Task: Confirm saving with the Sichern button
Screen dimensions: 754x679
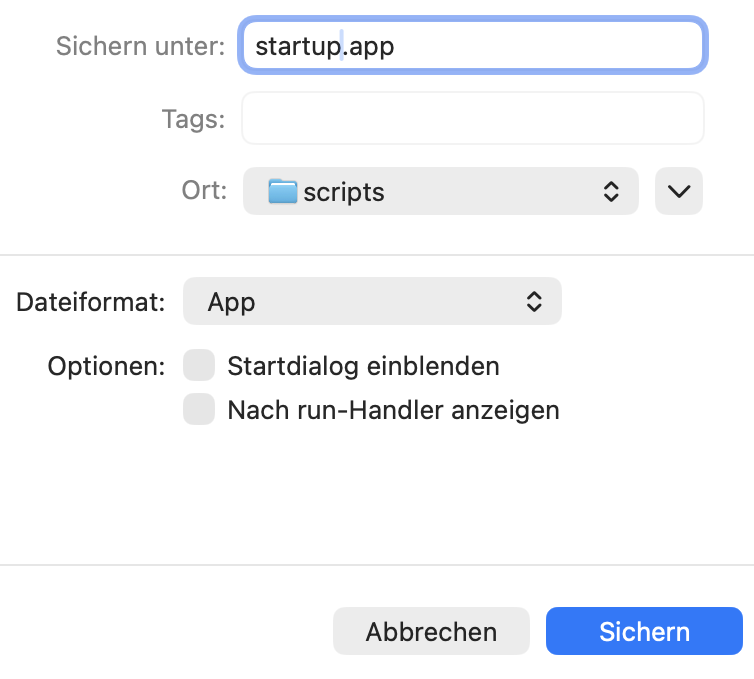Action: (x=644, y=631)
